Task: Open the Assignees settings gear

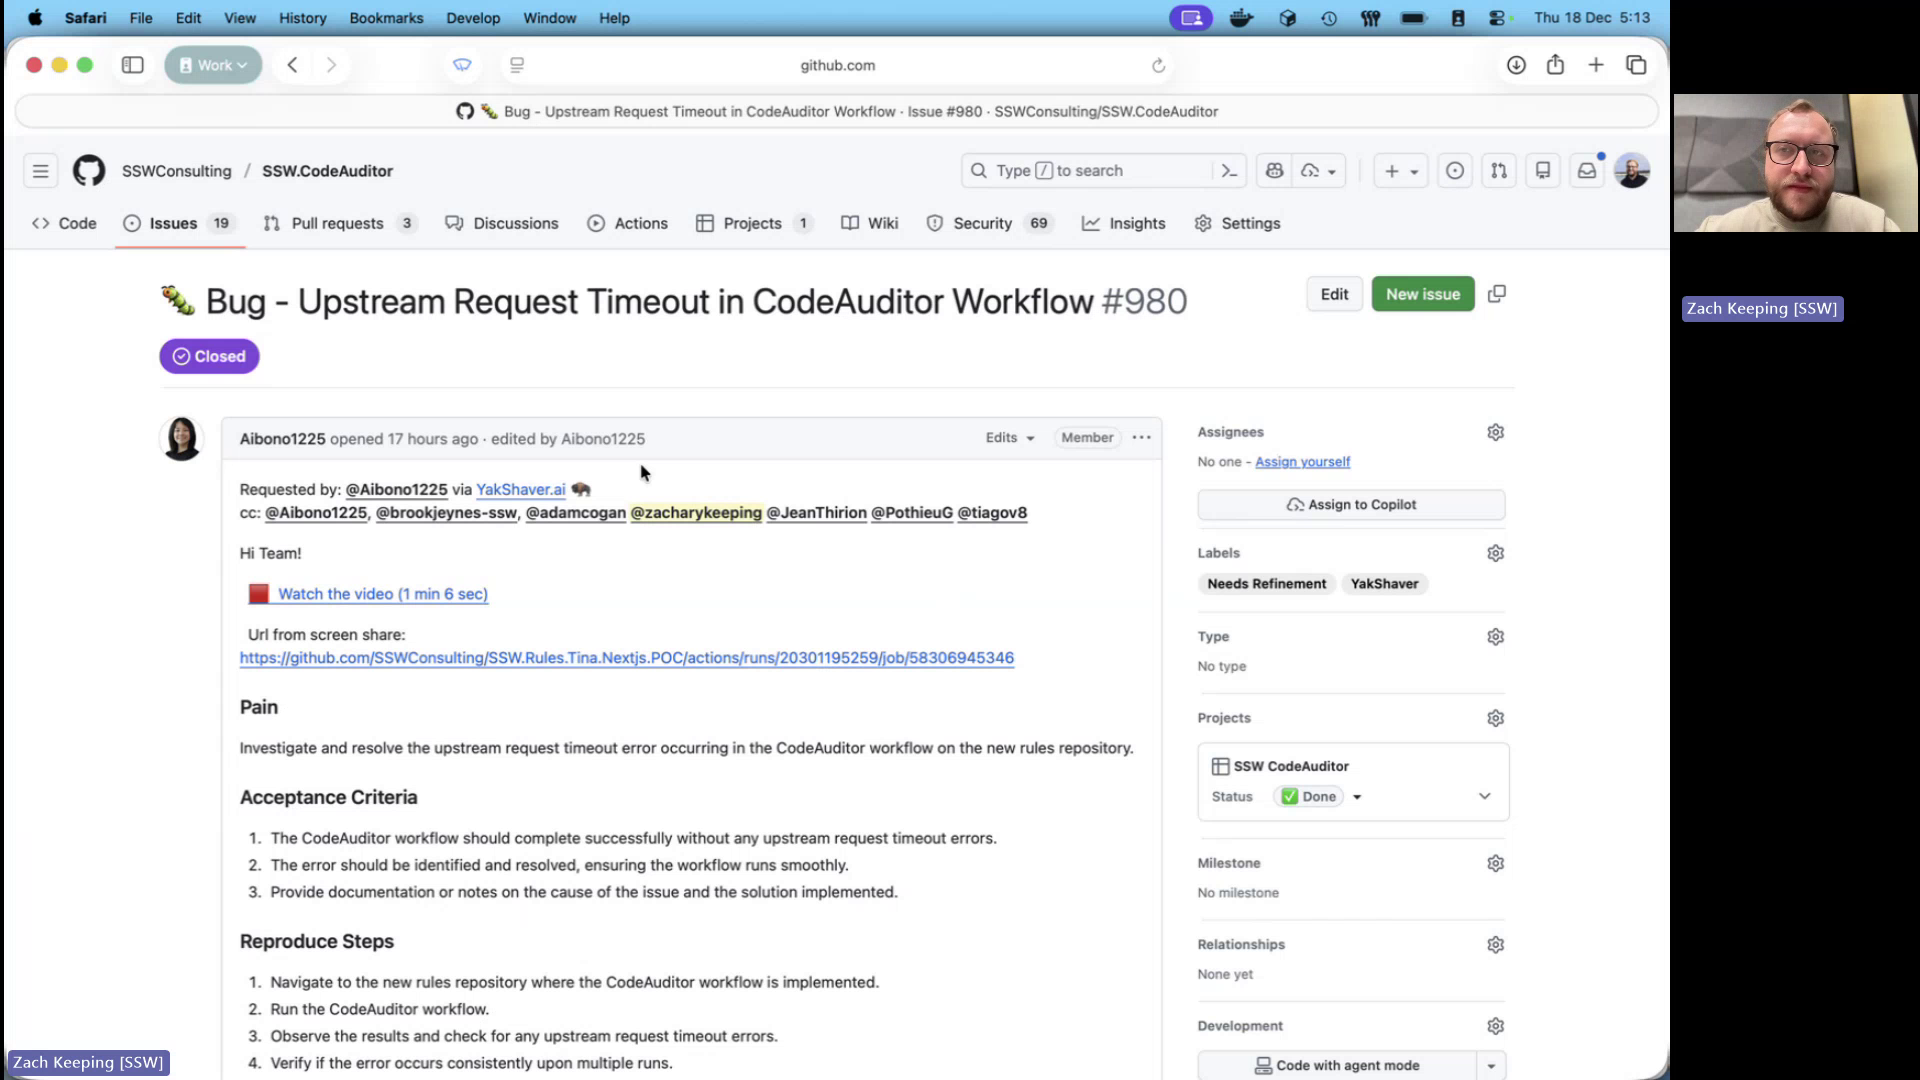Action: point(1495,431)
